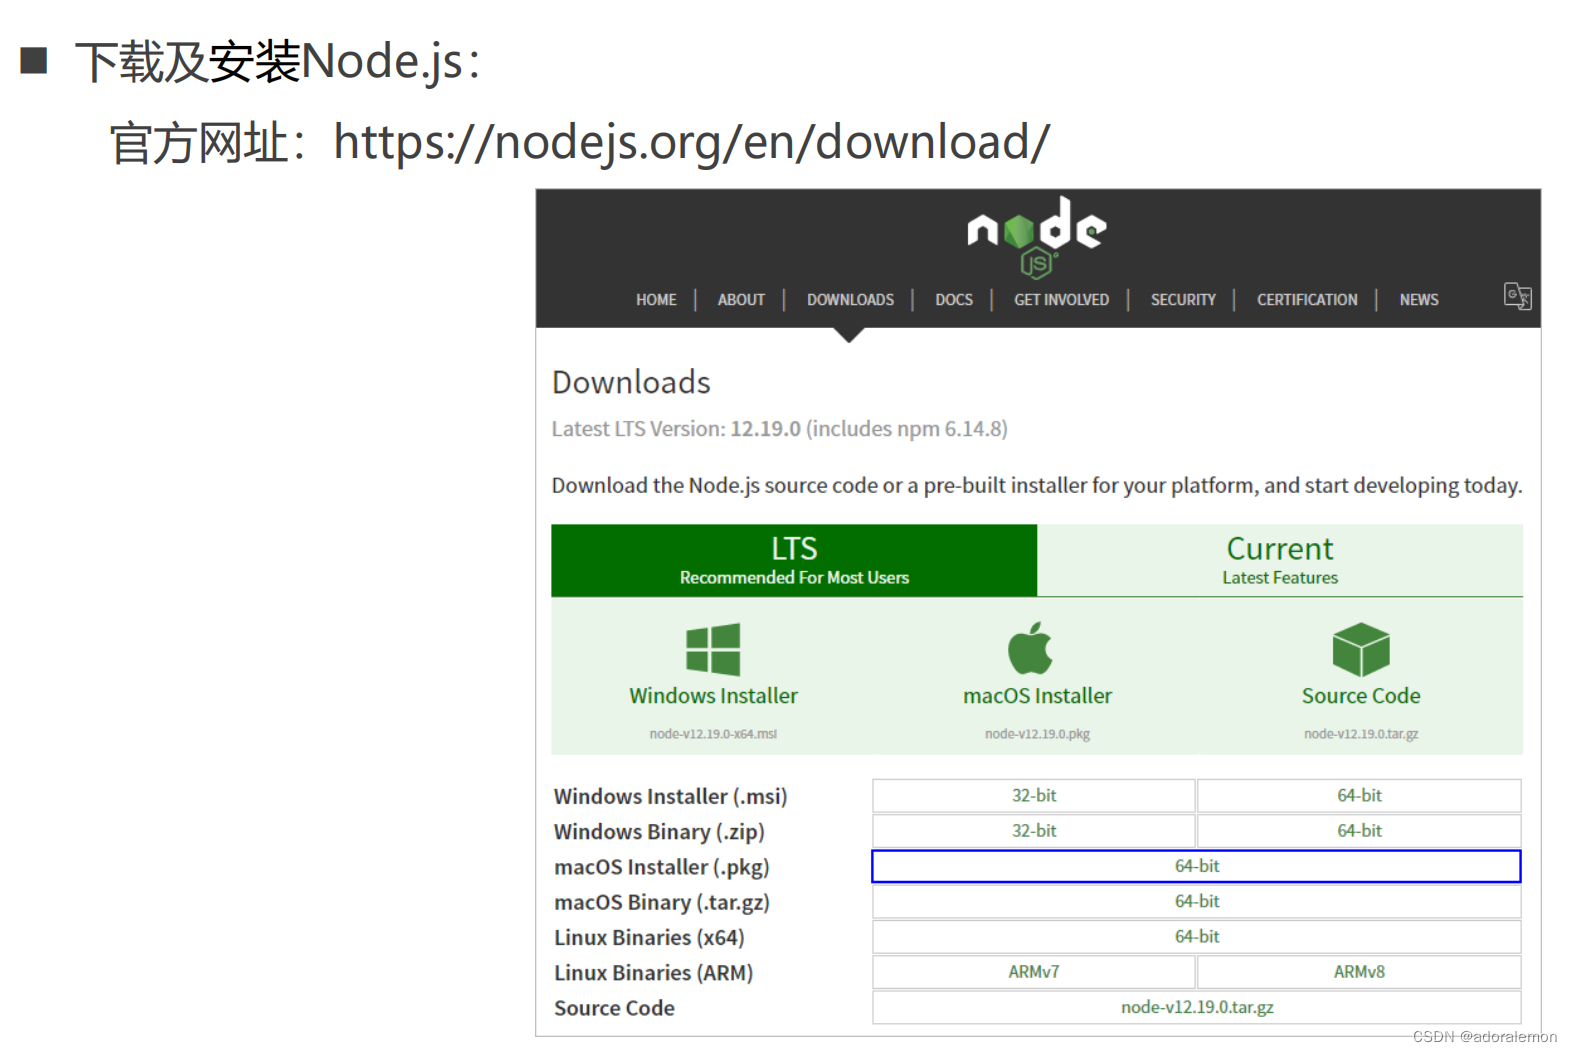Image resolution: width=1572 pixels, height=1052 pixels.
Task: Download Windows Installer (.msi) 32-bit
Action: coord(1034,796)
